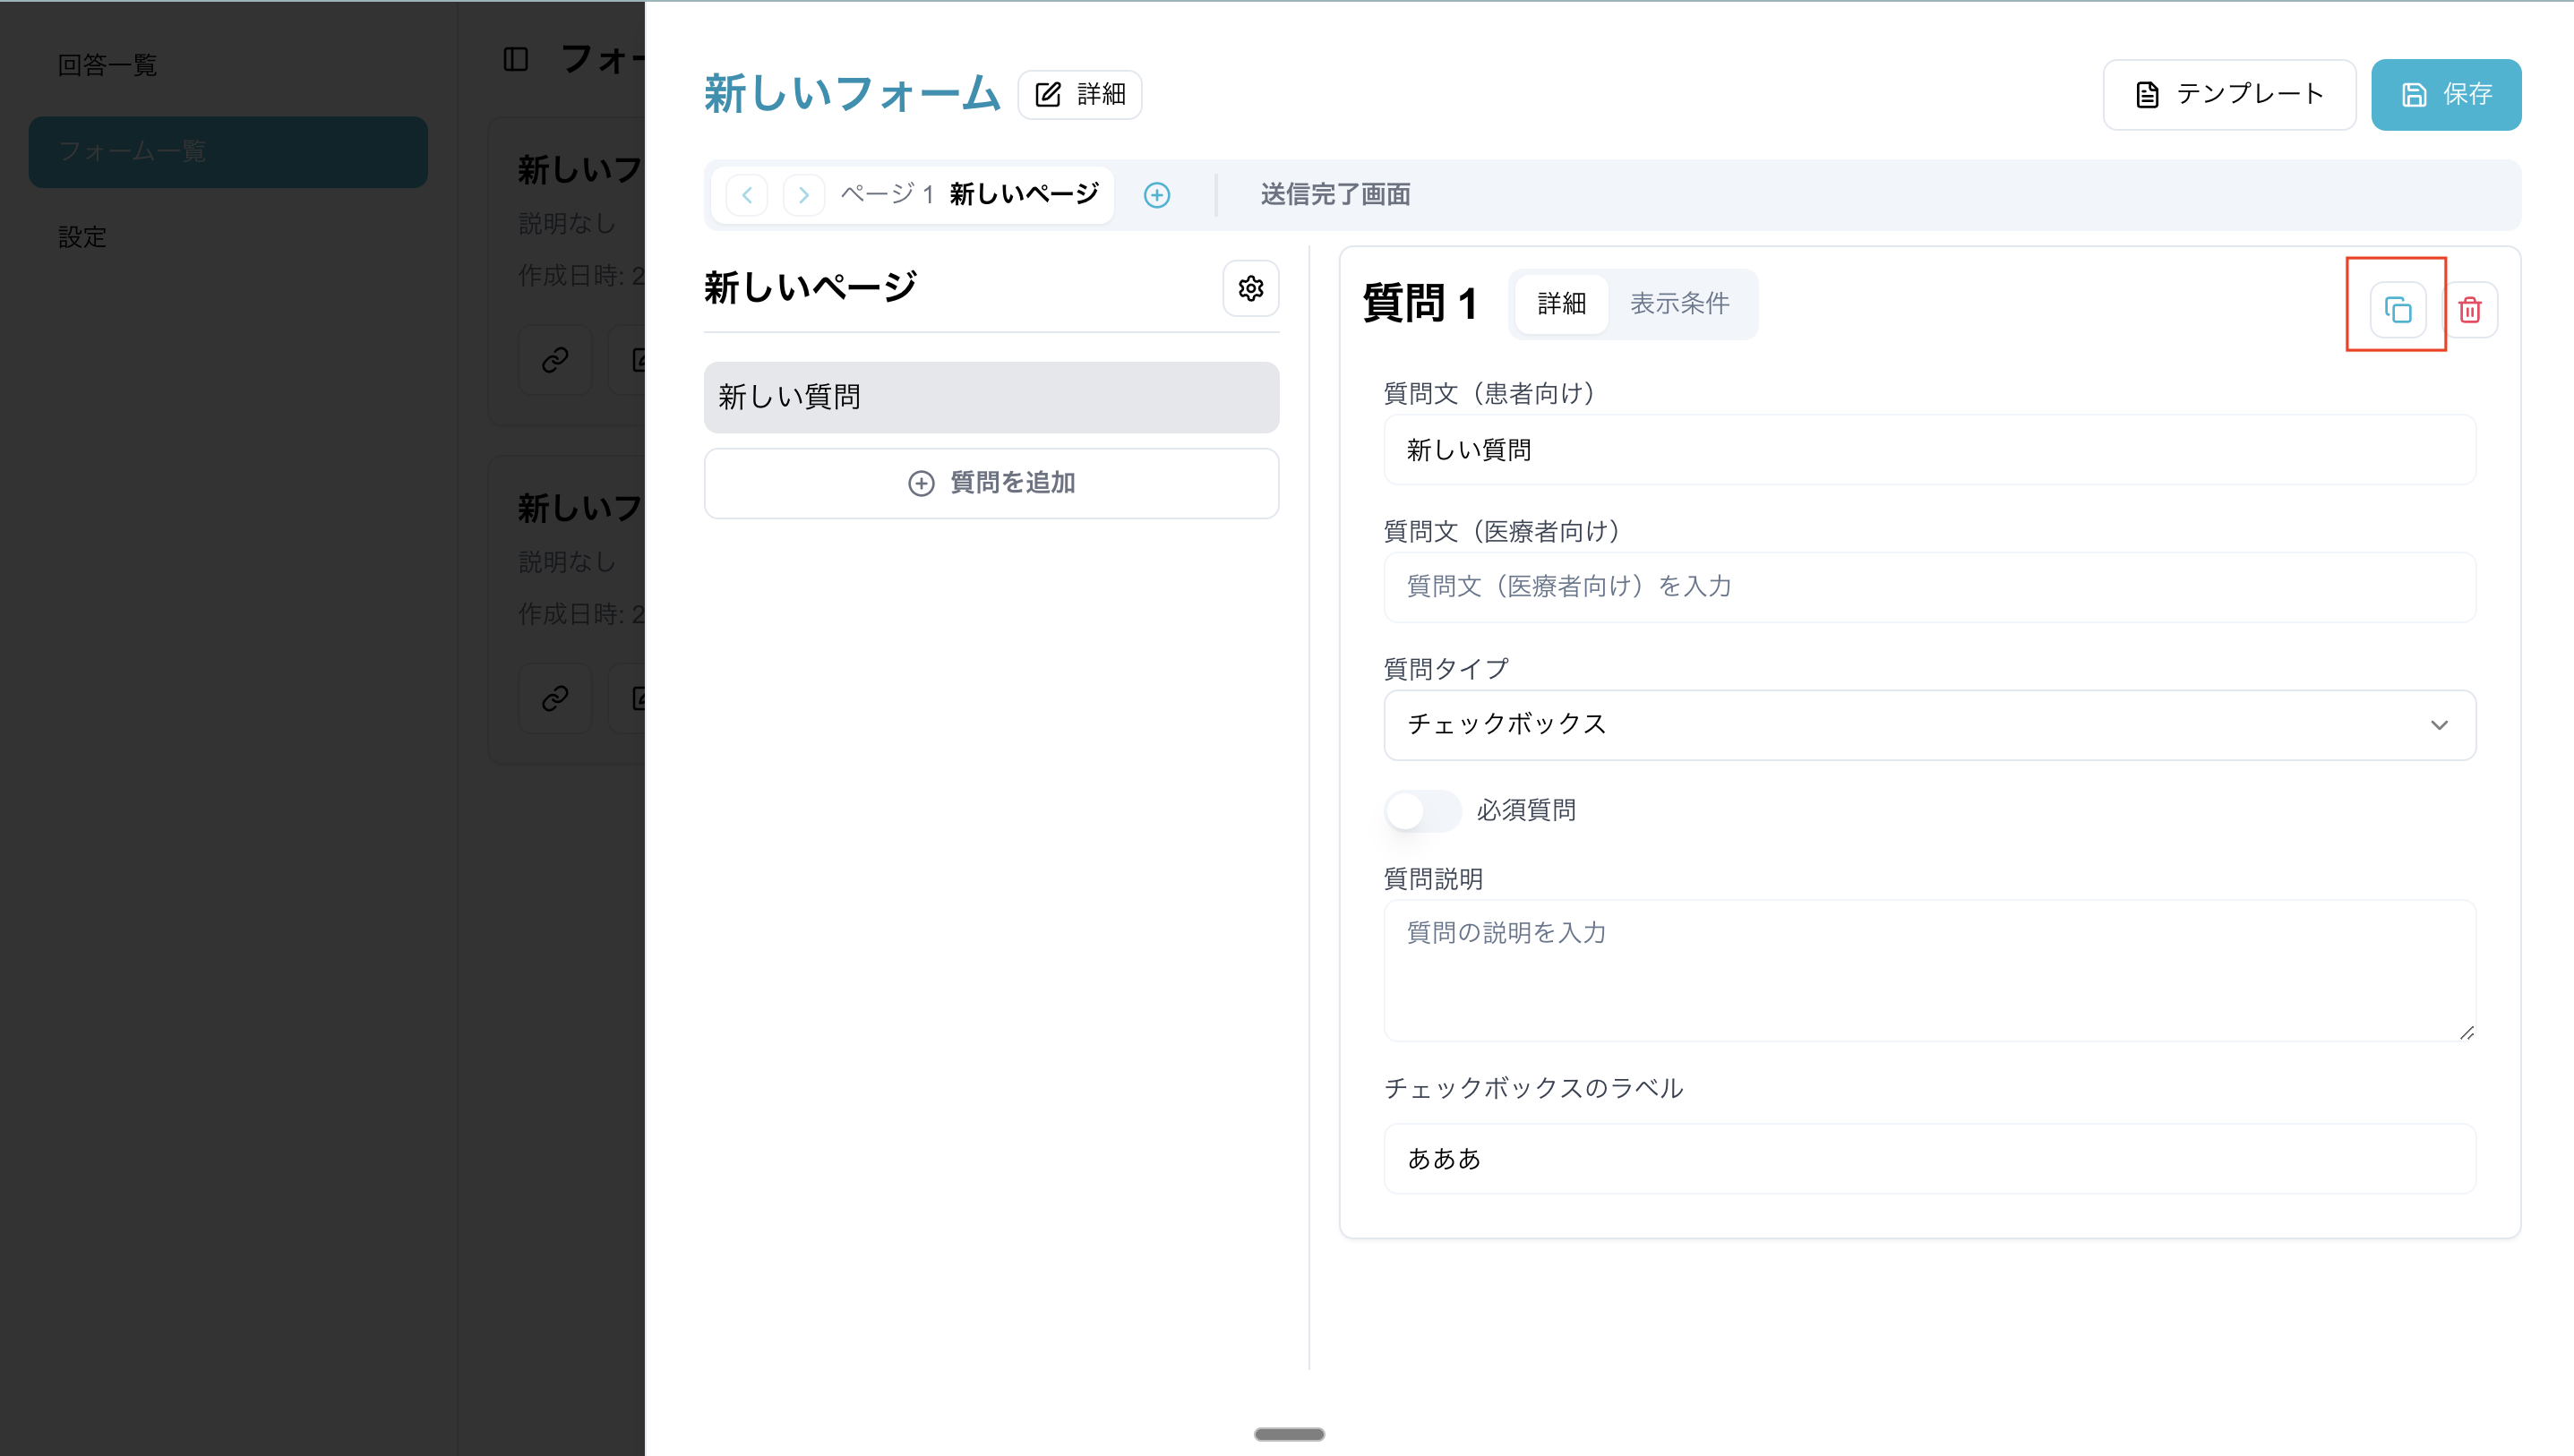Click the duplicate question icon
Viewport: 2574px width, 1456px height.
2397,310
